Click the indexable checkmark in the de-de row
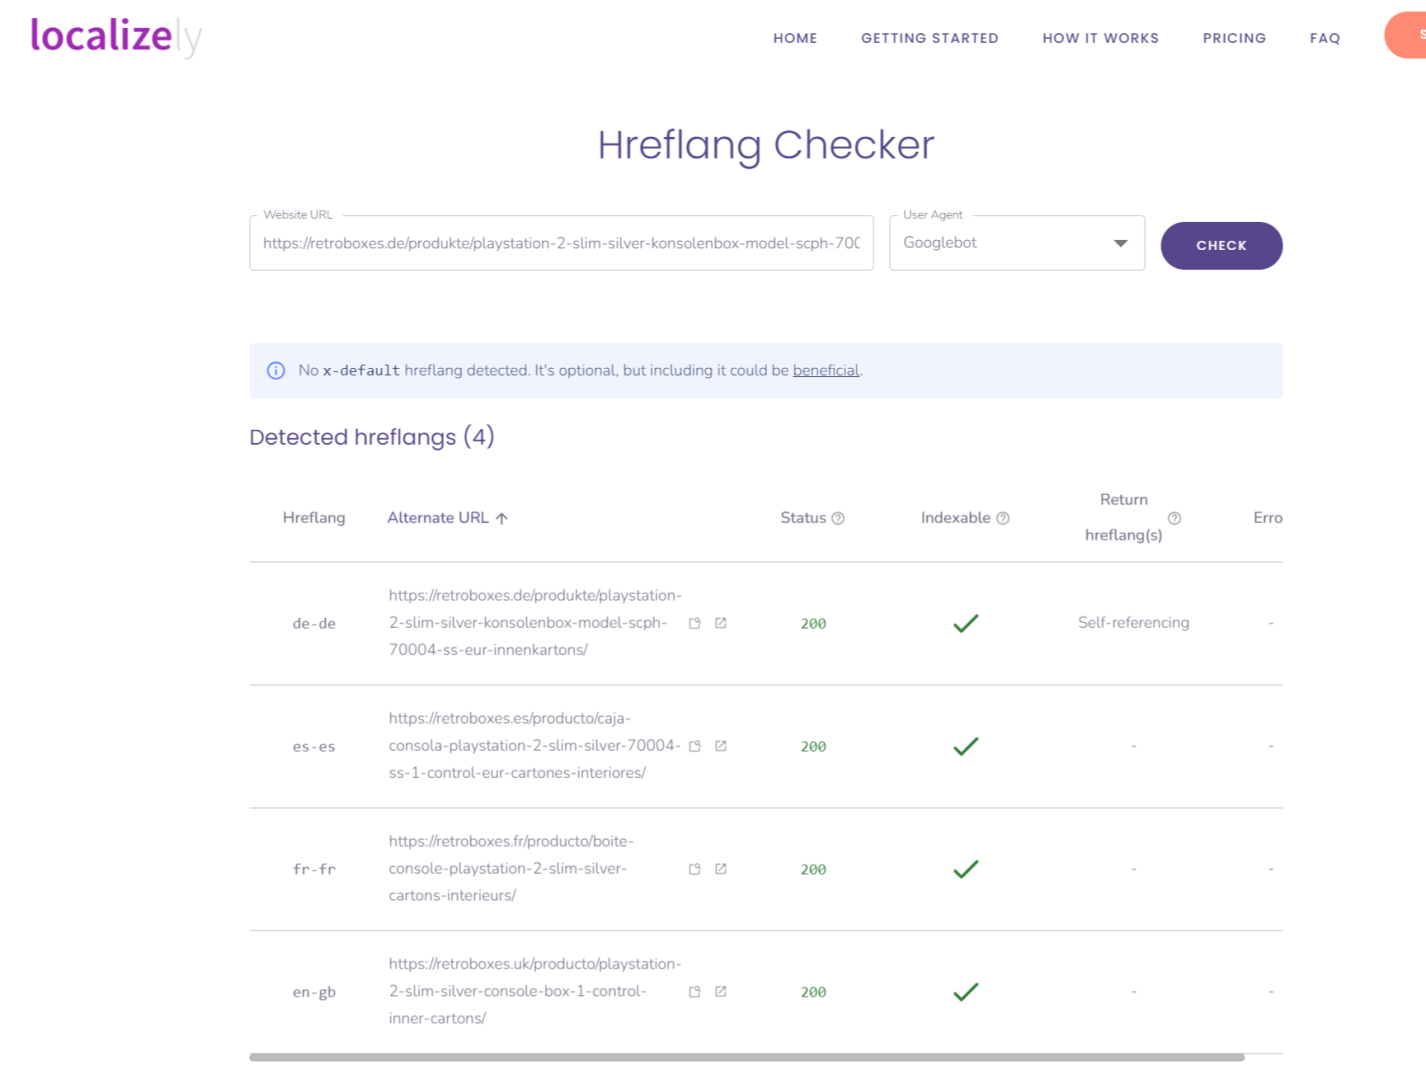This screenshot has height=1080, width=1426. pos(966,623)
